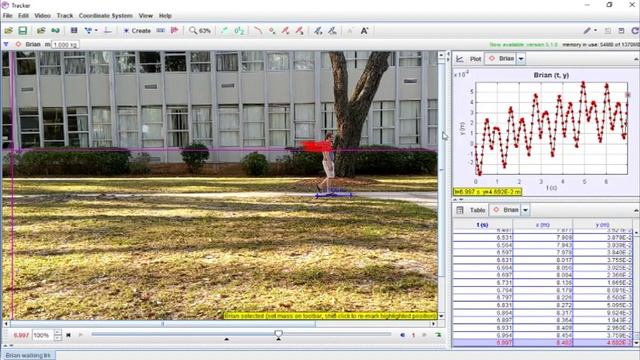This screenshot has height=360, width=640.
Task: Click the new version available link
Action: point(524,44)
